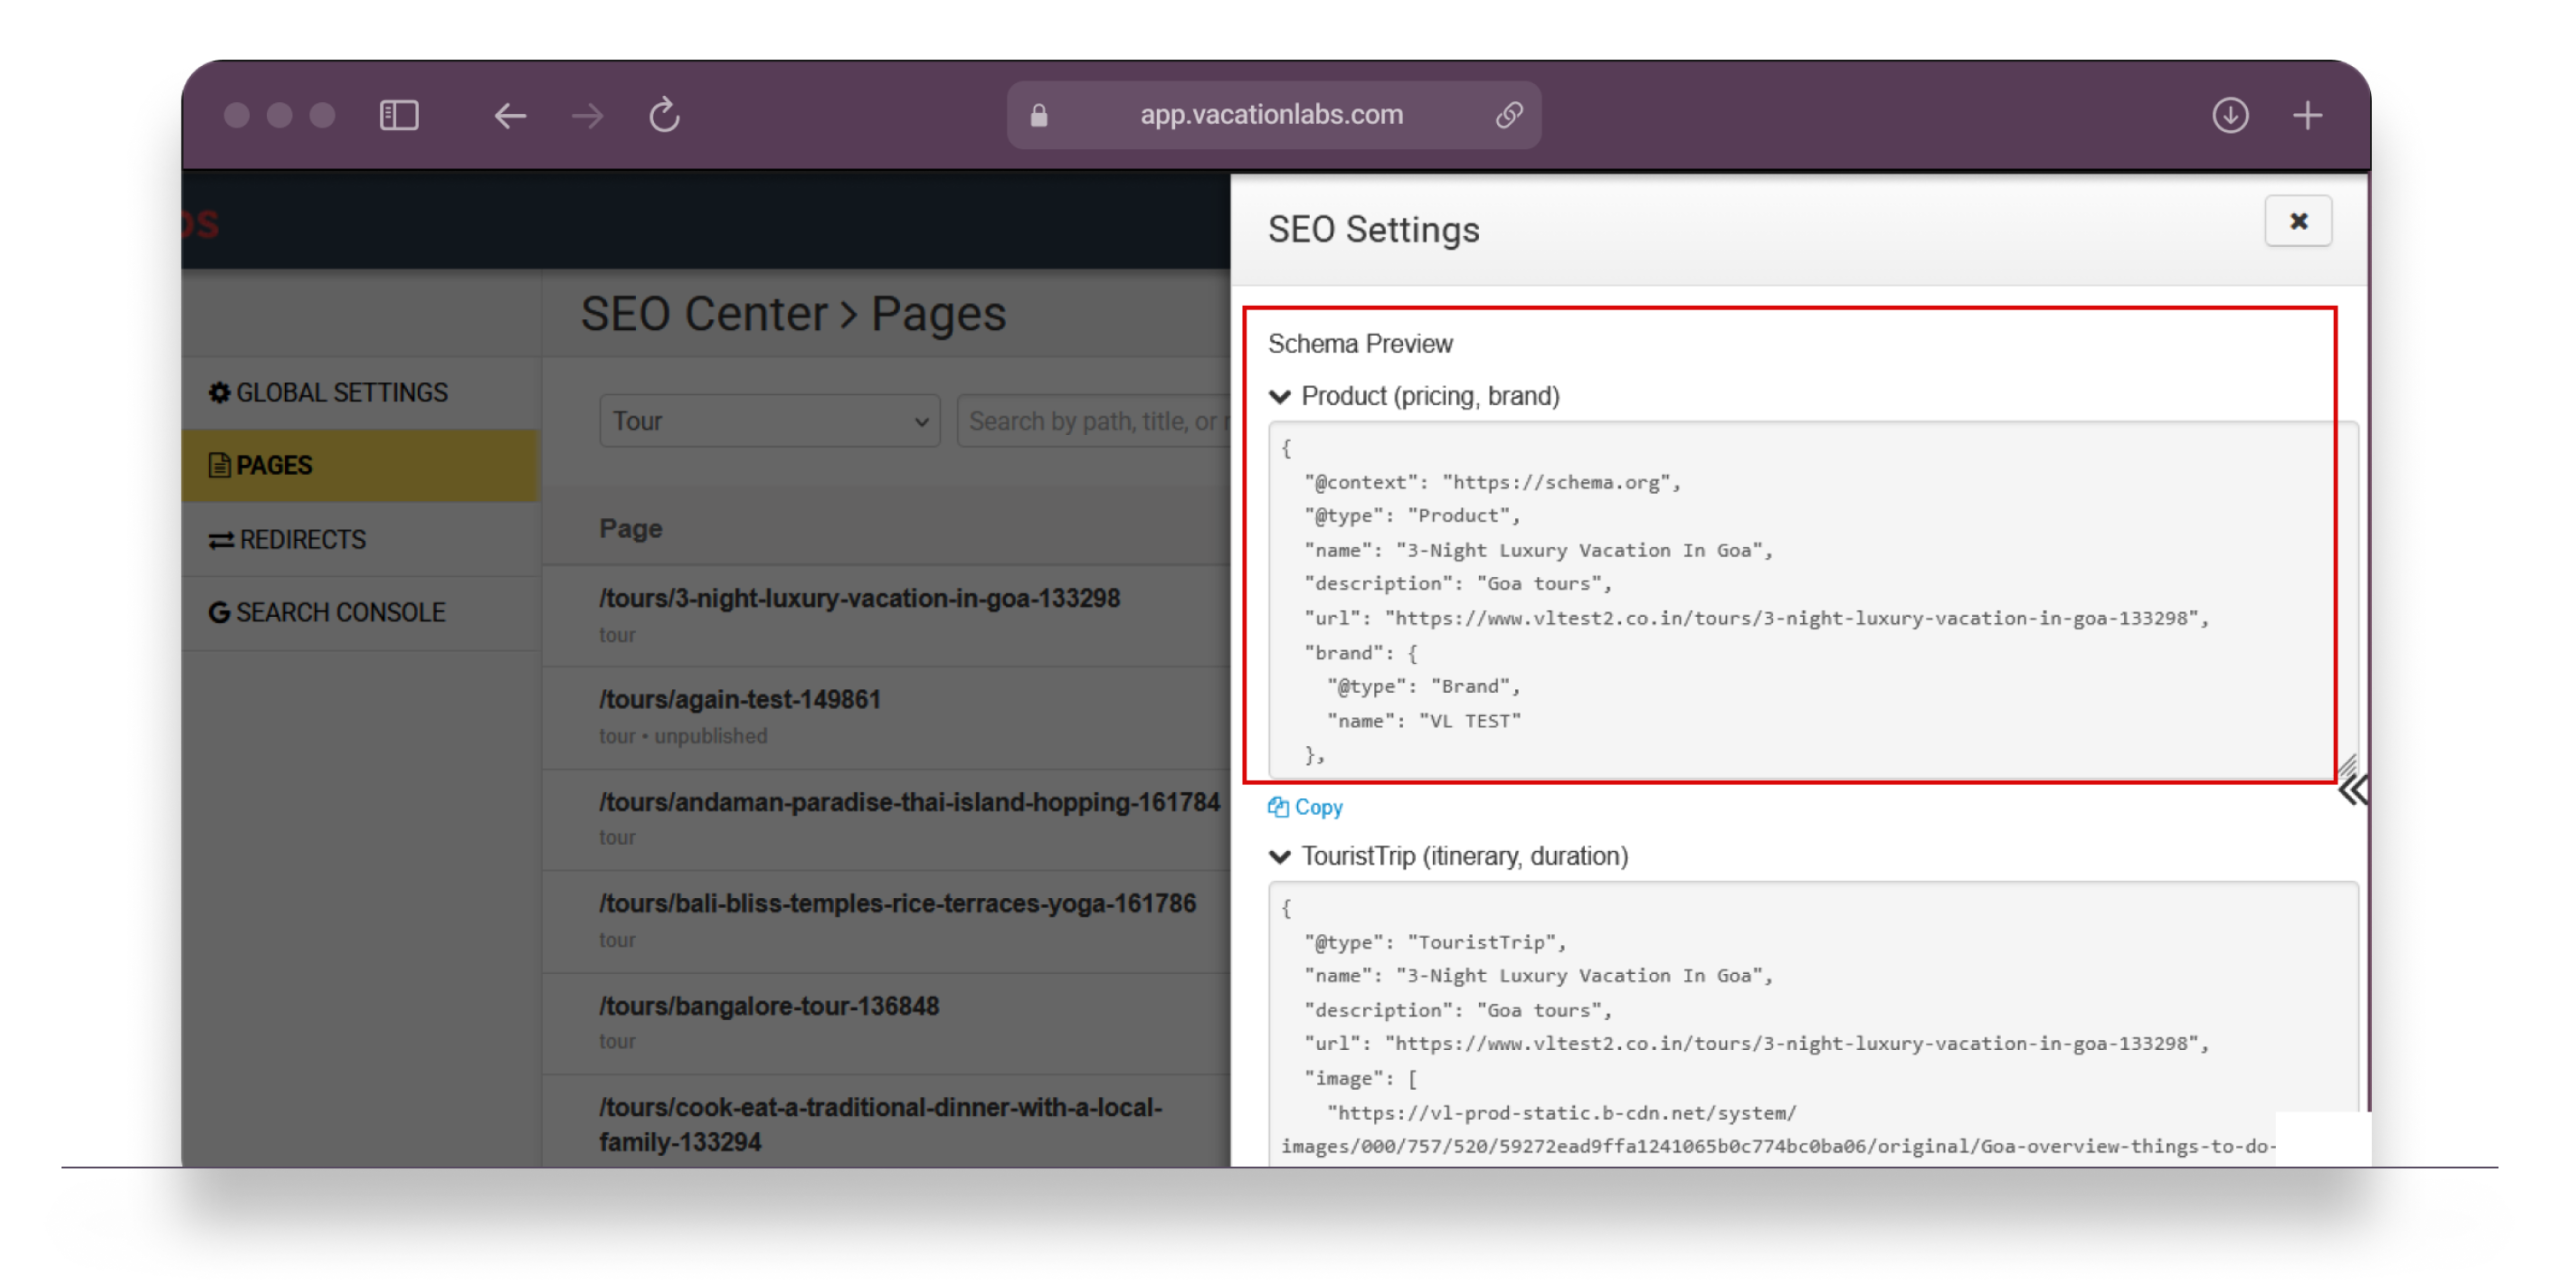Open Global Settings in the sidebar
Screen dimensions: 2560x1286
point(329,393)
